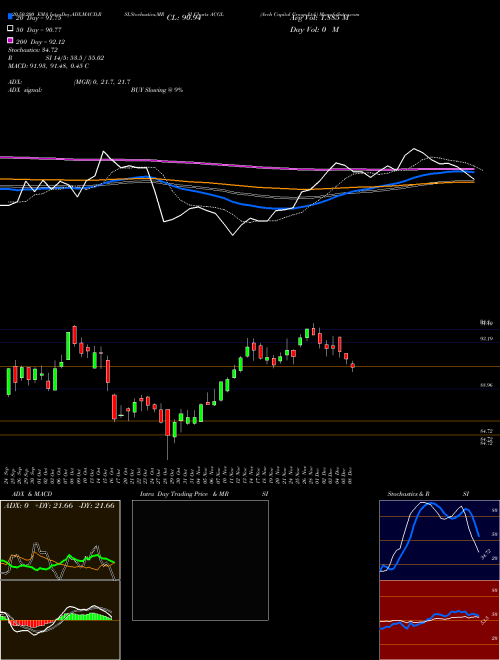The height and width of the screenshot is (660, 500).
Task: Open the red RSI chart panel
Action: click(439, 620)
